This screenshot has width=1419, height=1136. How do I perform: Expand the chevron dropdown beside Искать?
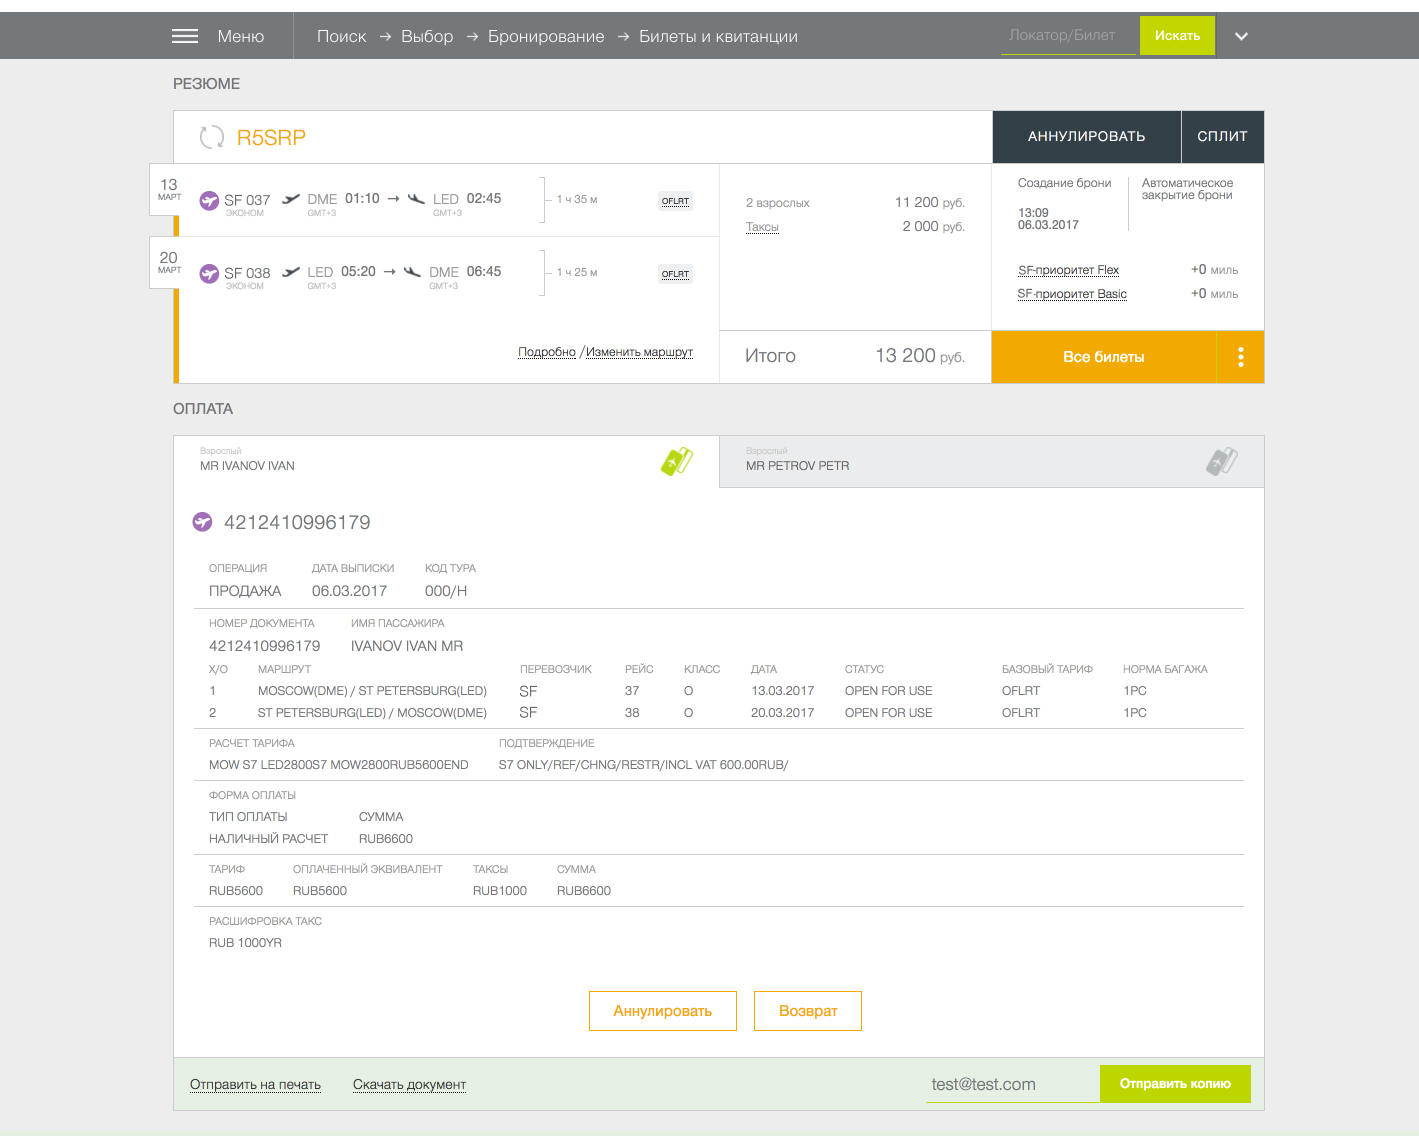click(x=1241, y=36)
